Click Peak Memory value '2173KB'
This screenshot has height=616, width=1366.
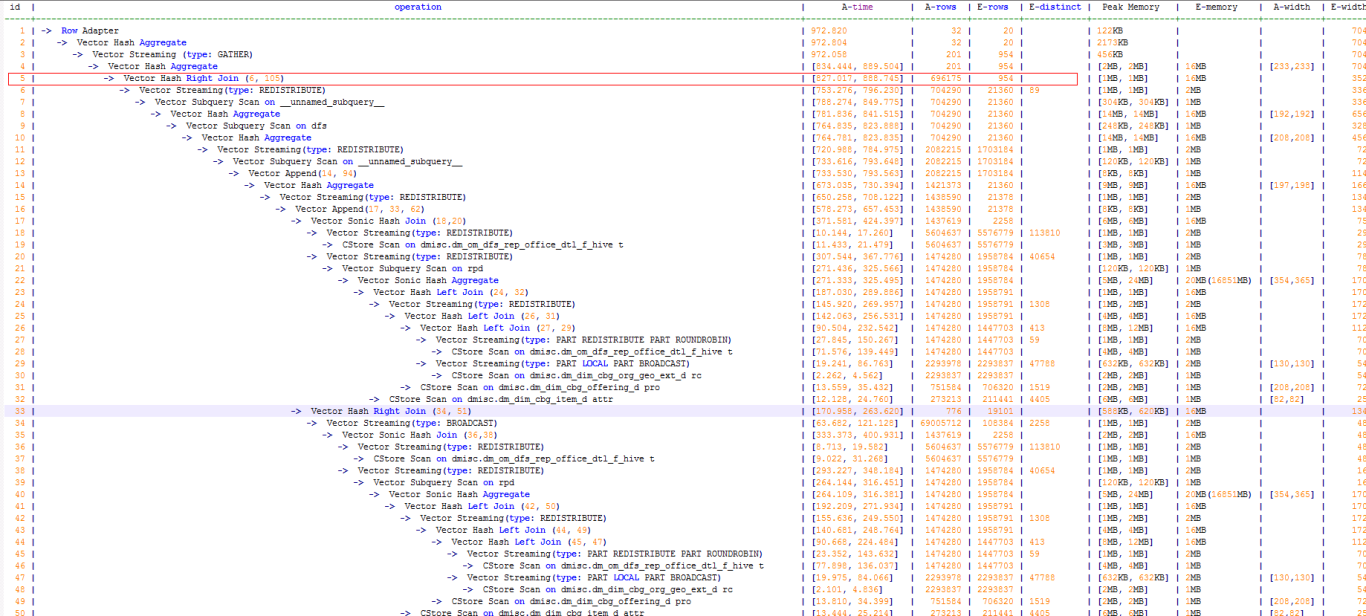pos(1113,43)
